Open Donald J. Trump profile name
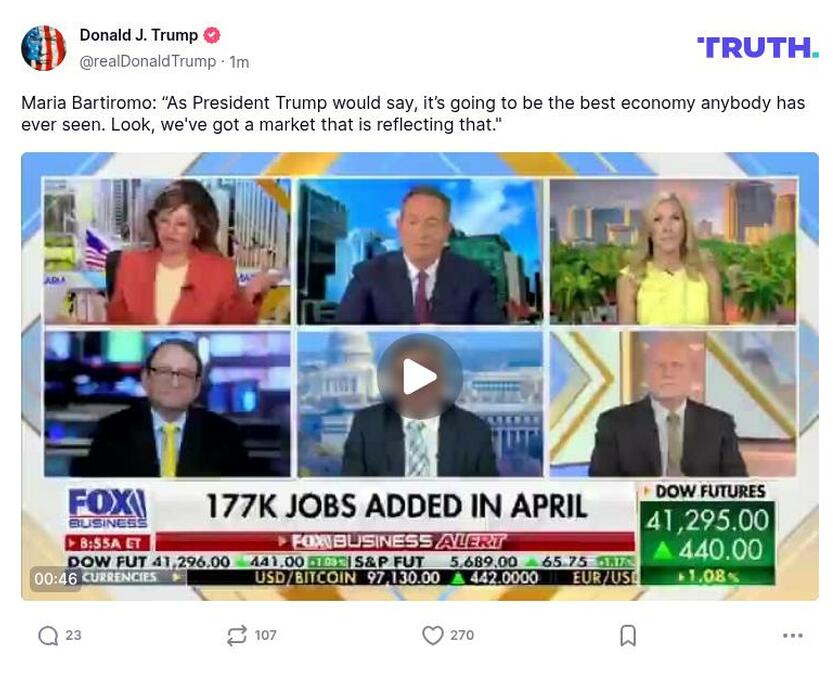This screenshot has width=840, height=674. pyautogui.click(x=139, y=35)
